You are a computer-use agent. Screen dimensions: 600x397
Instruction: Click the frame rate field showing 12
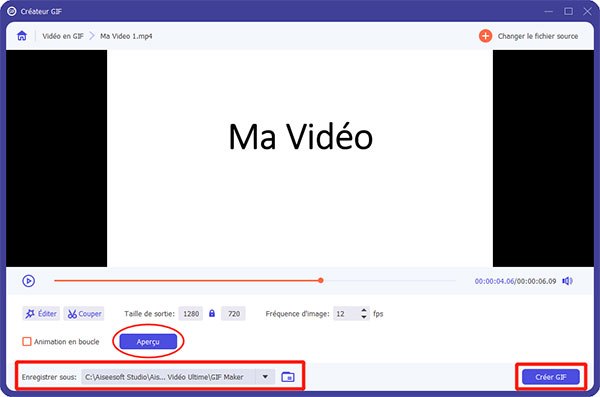click(x=346, y=314)
